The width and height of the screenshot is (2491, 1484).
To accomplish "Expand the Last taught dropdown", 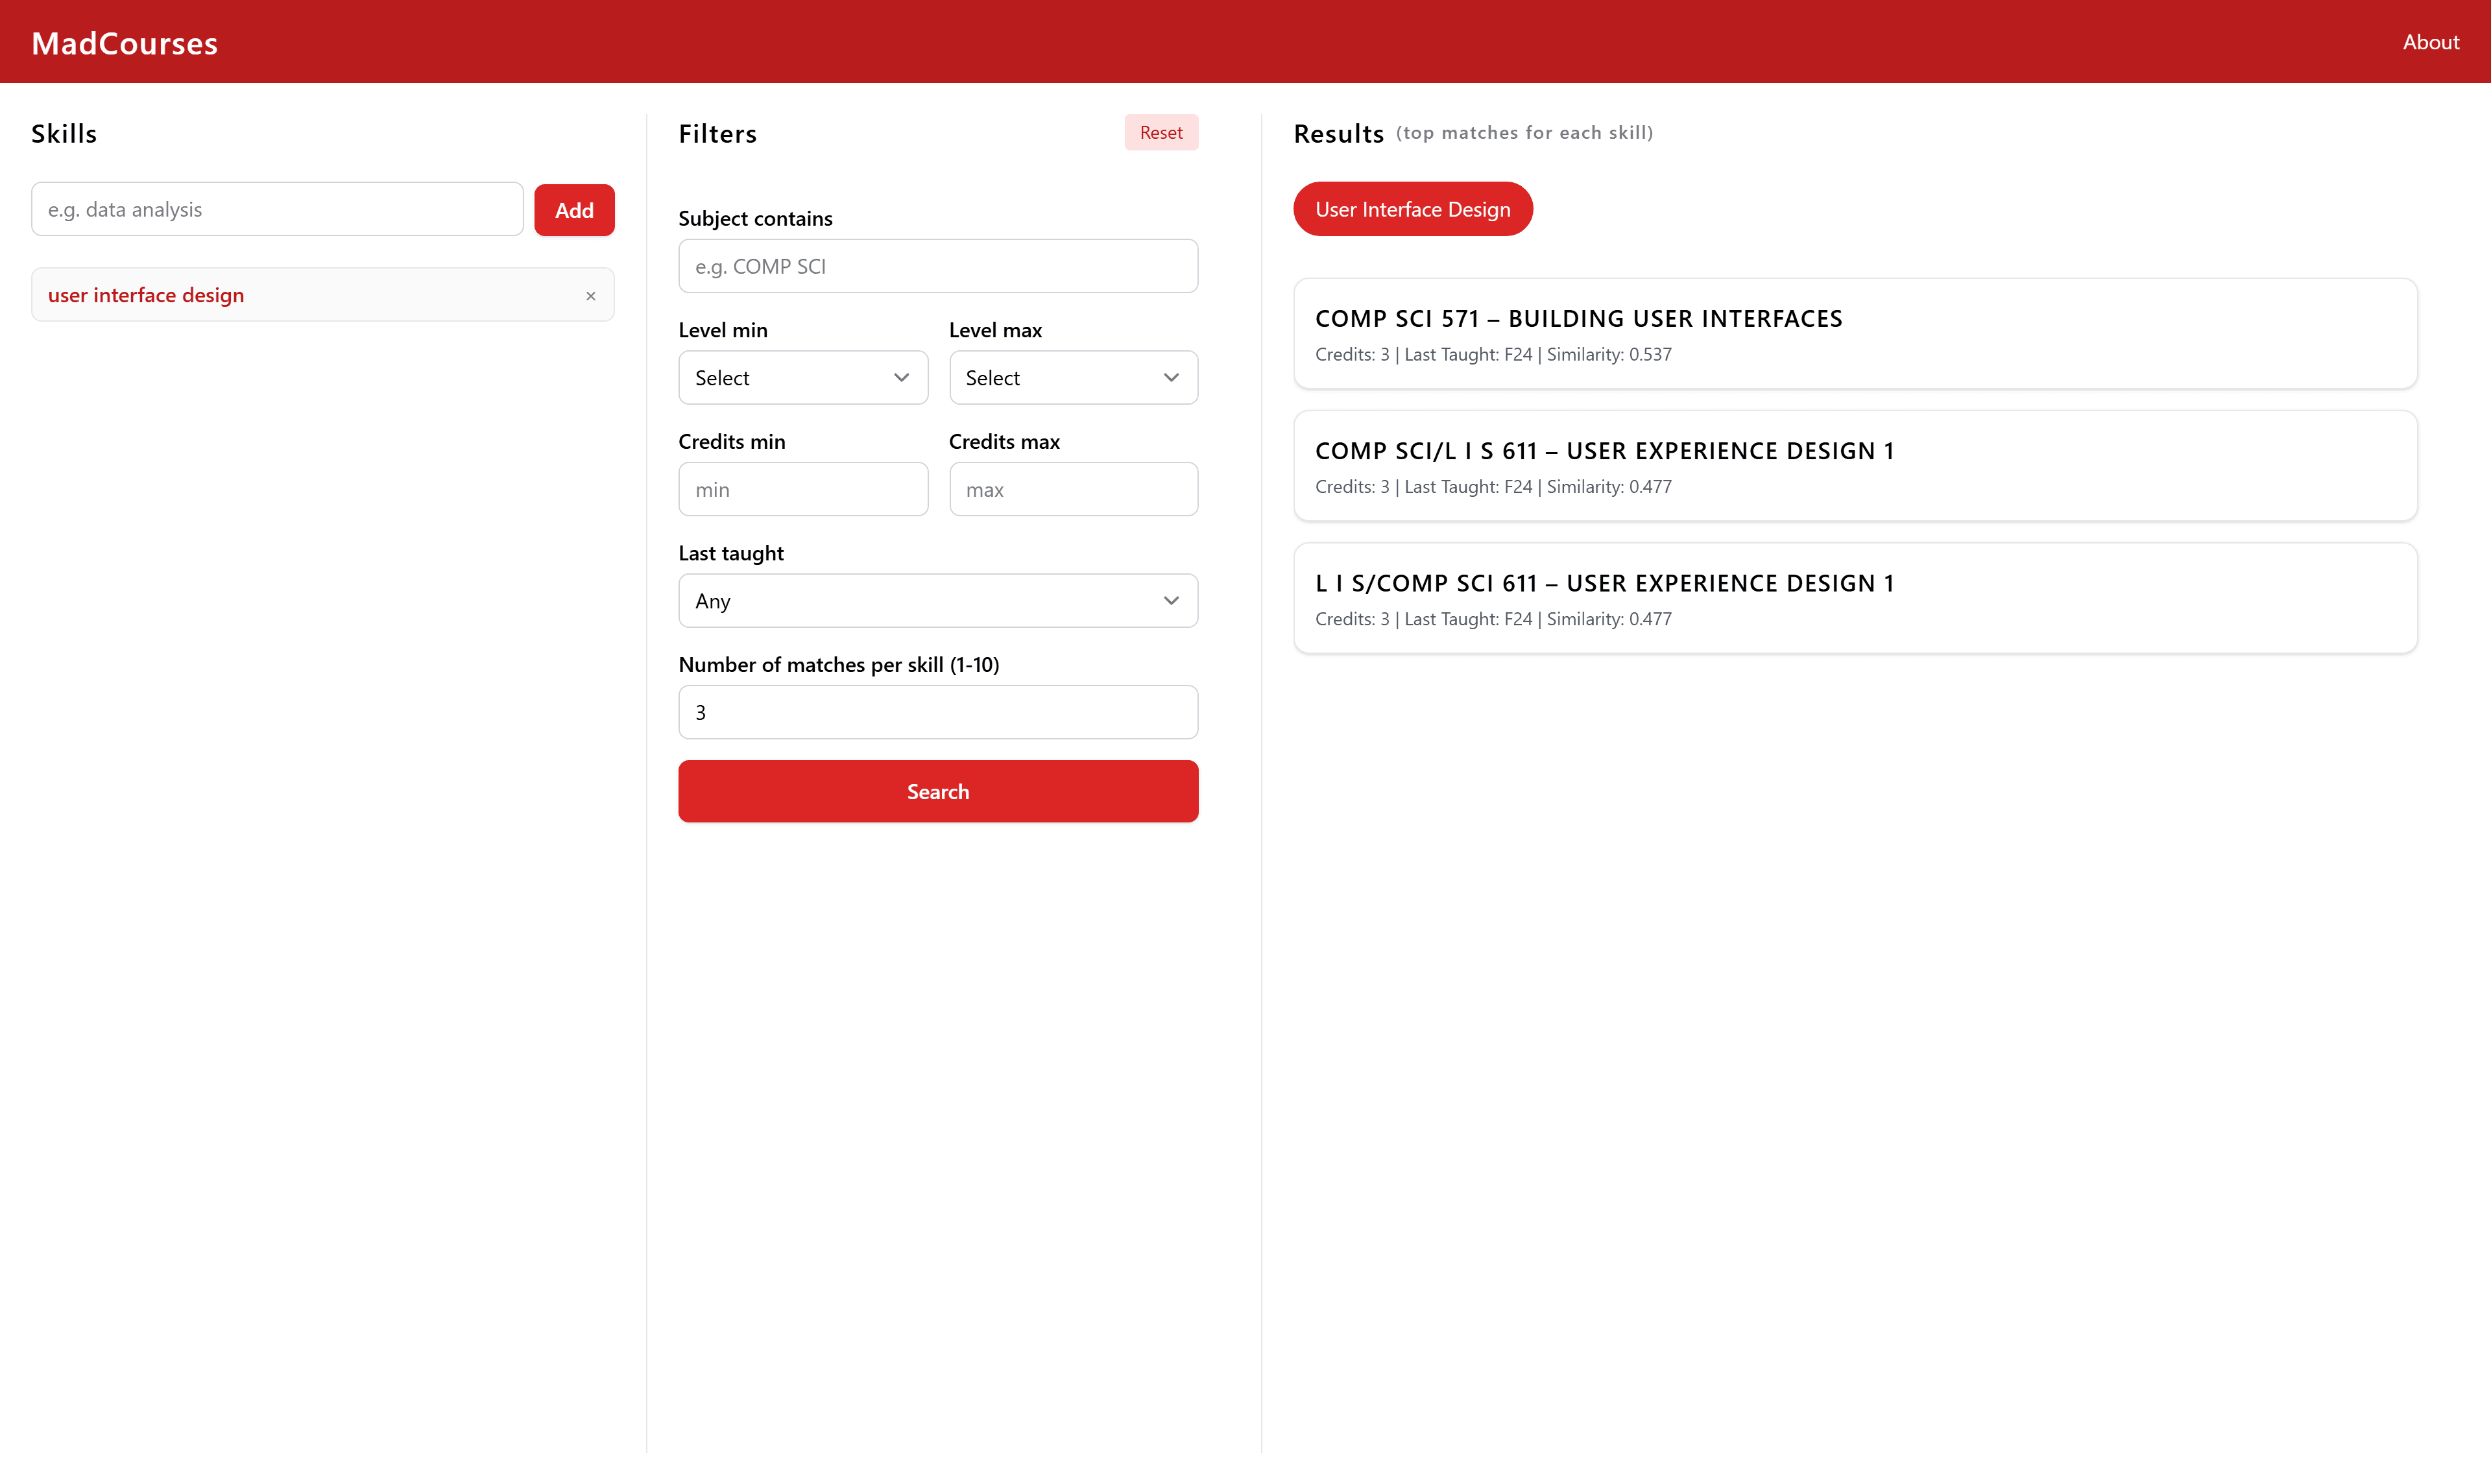I will 937,601.
